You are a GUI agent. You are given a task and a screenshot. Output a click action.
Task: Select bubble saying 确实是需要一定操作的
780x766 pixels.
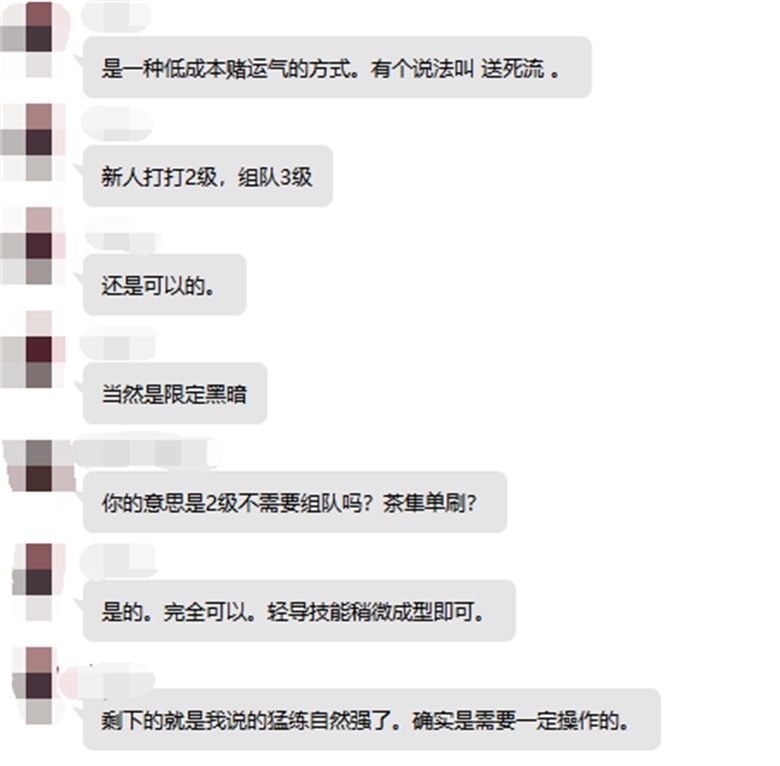coord(371,719)
